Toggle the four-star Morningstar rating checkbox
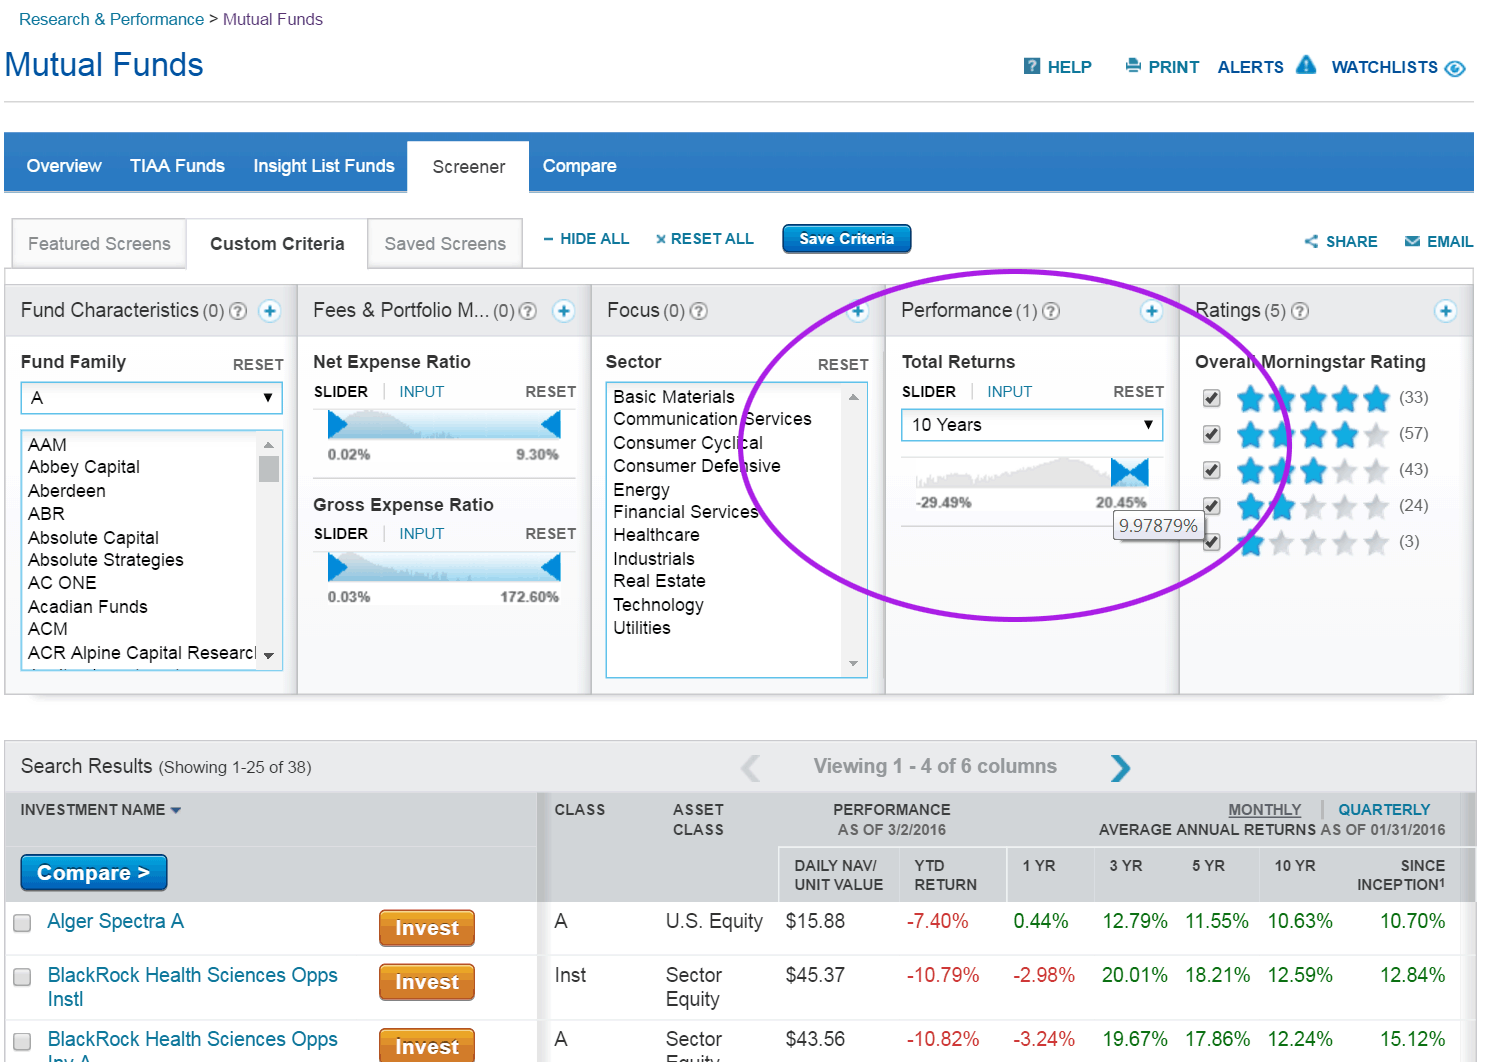Screen dimensions: 1489x1062 tap(1211, 434)
